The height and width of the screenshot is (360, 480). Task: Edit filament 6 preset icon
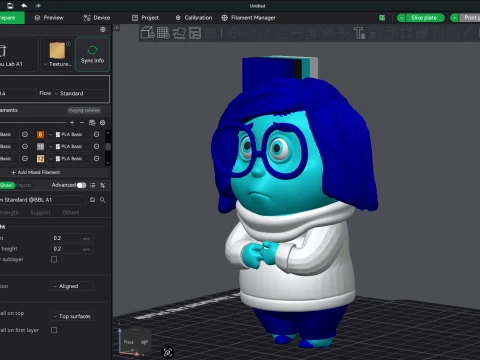(96, 134)
